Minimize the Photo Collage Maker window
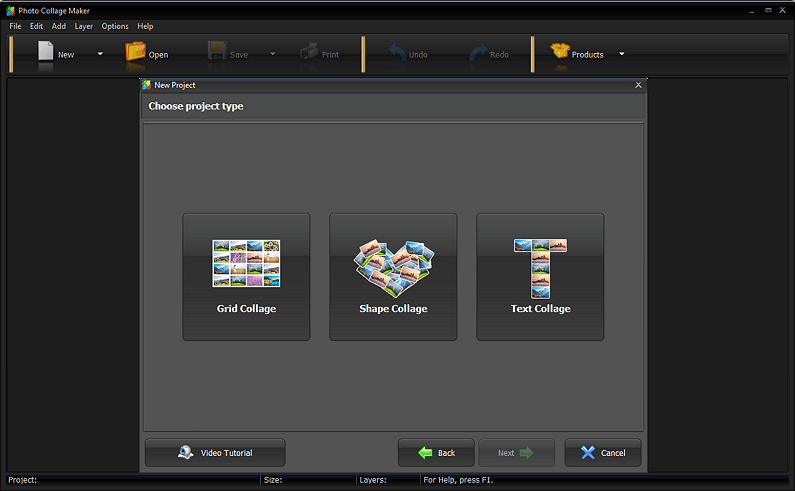The image size is (795, 491). [x=752, y=11]
